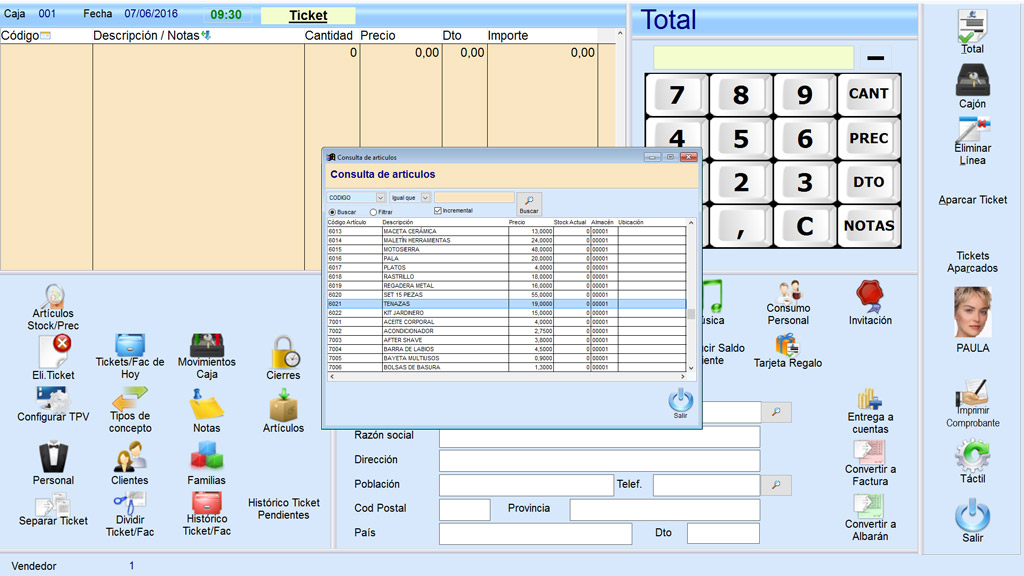Click the Invitación icon
1024x576 pixels.
869,297
